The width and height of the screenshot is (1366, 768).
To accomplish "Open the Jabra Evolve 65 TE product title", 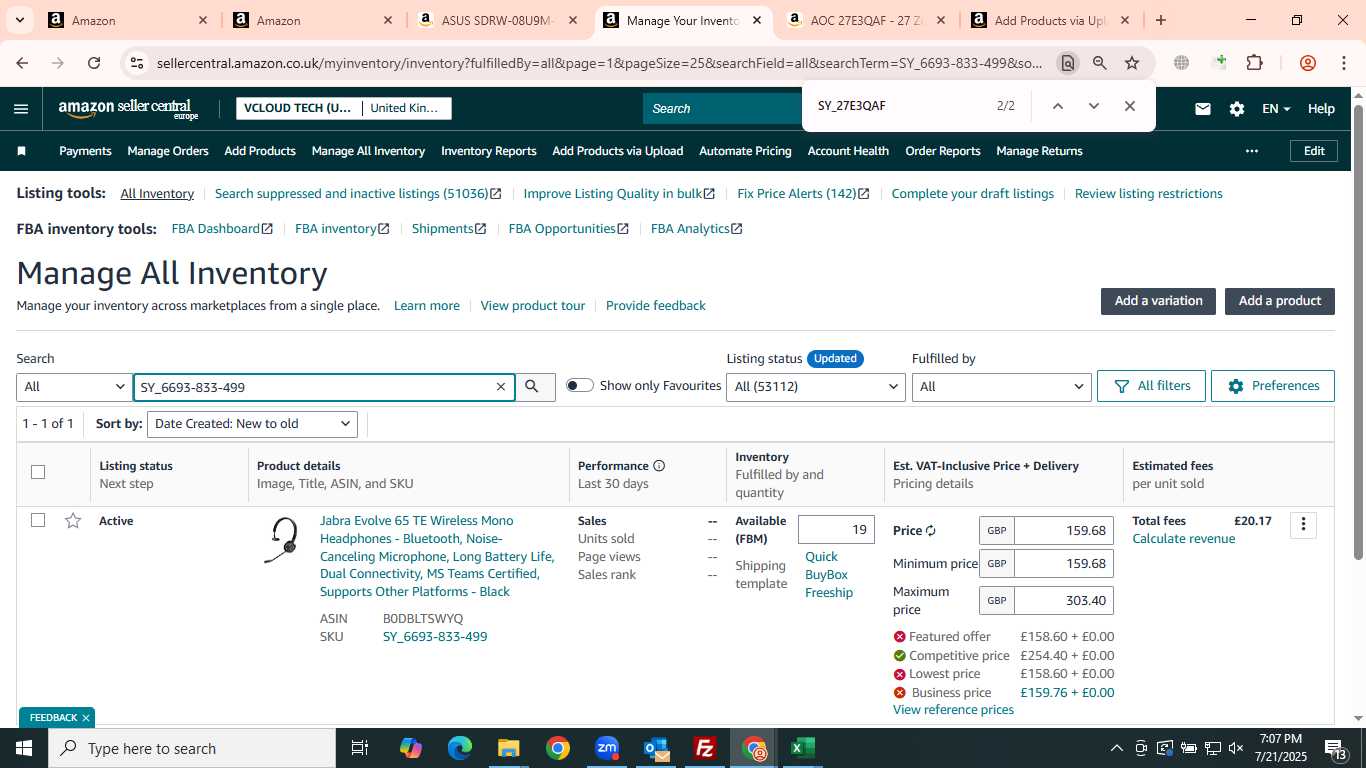I will 437,556.
